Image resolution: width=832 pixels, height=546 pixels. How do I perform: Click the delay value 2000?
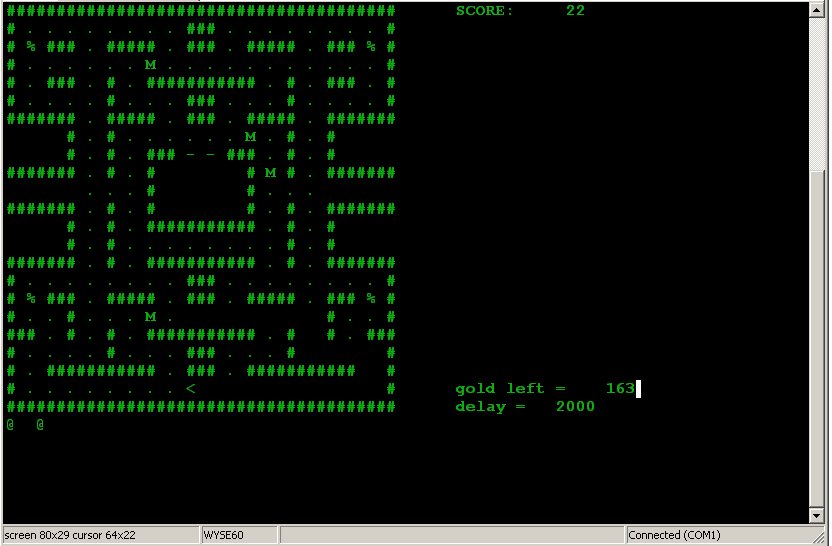[x=575, y=407]
